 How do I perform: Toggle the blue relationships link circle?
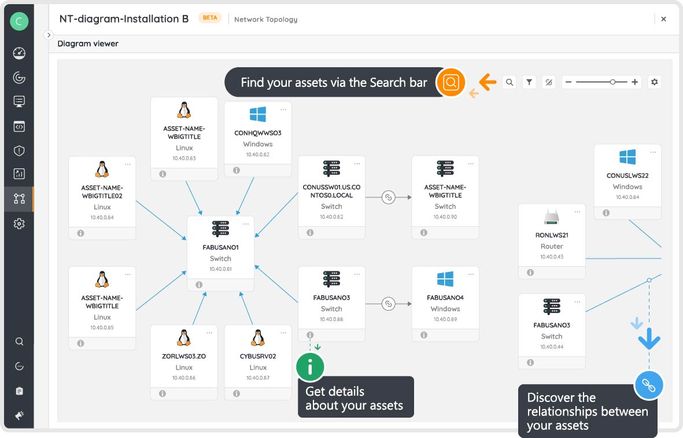point(648,383)
